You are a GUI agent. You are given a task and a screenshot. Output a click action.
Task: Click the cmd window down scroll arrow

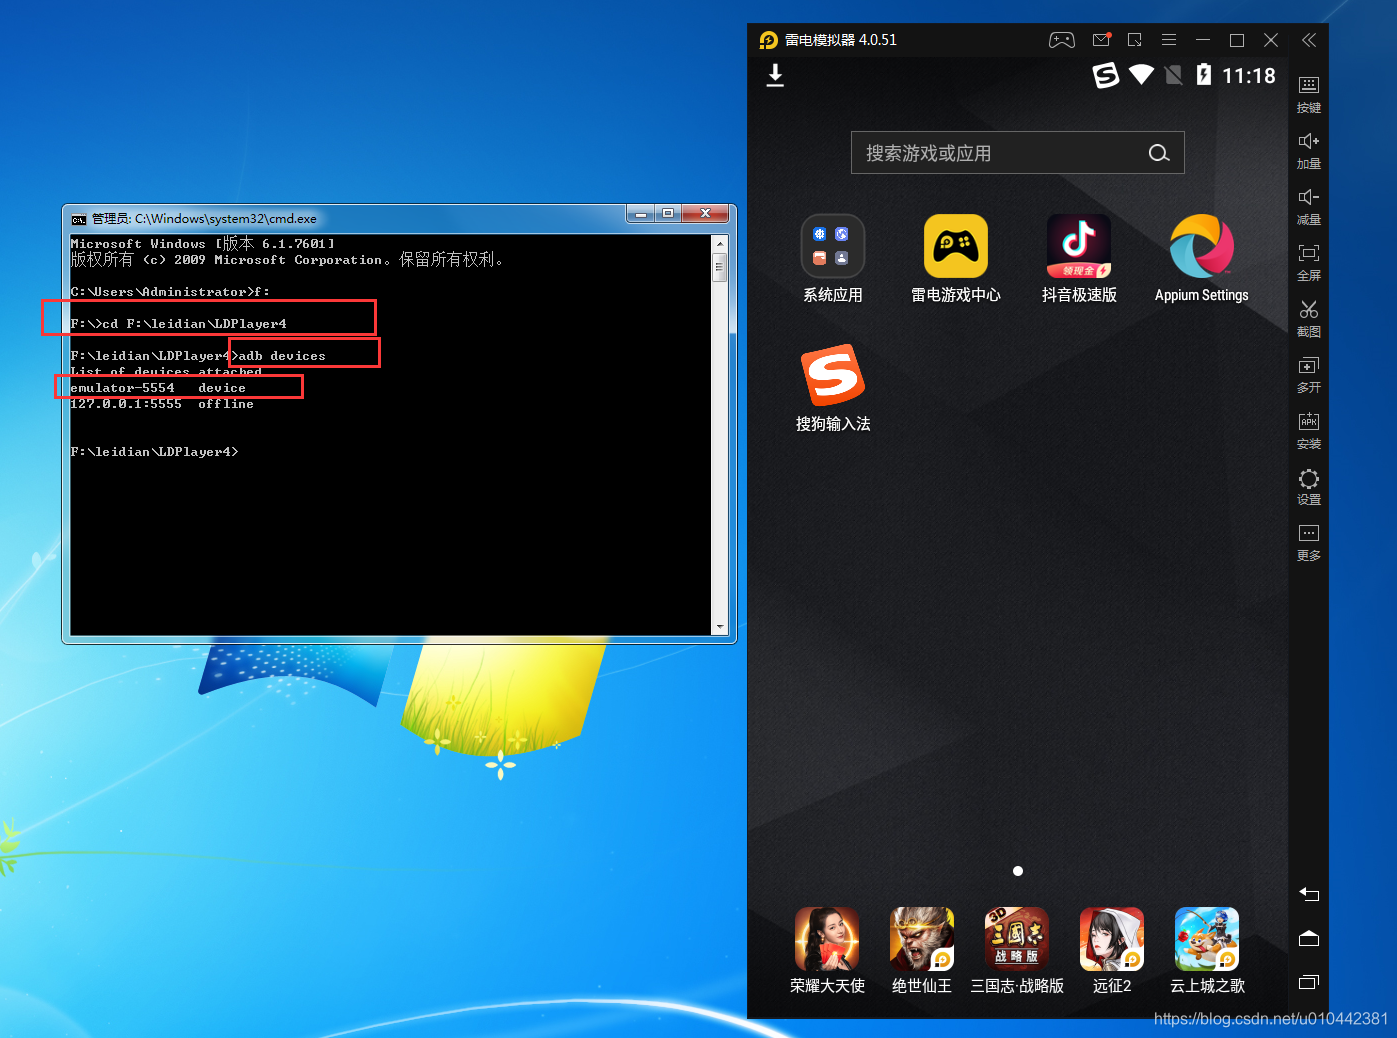[719, 627]
